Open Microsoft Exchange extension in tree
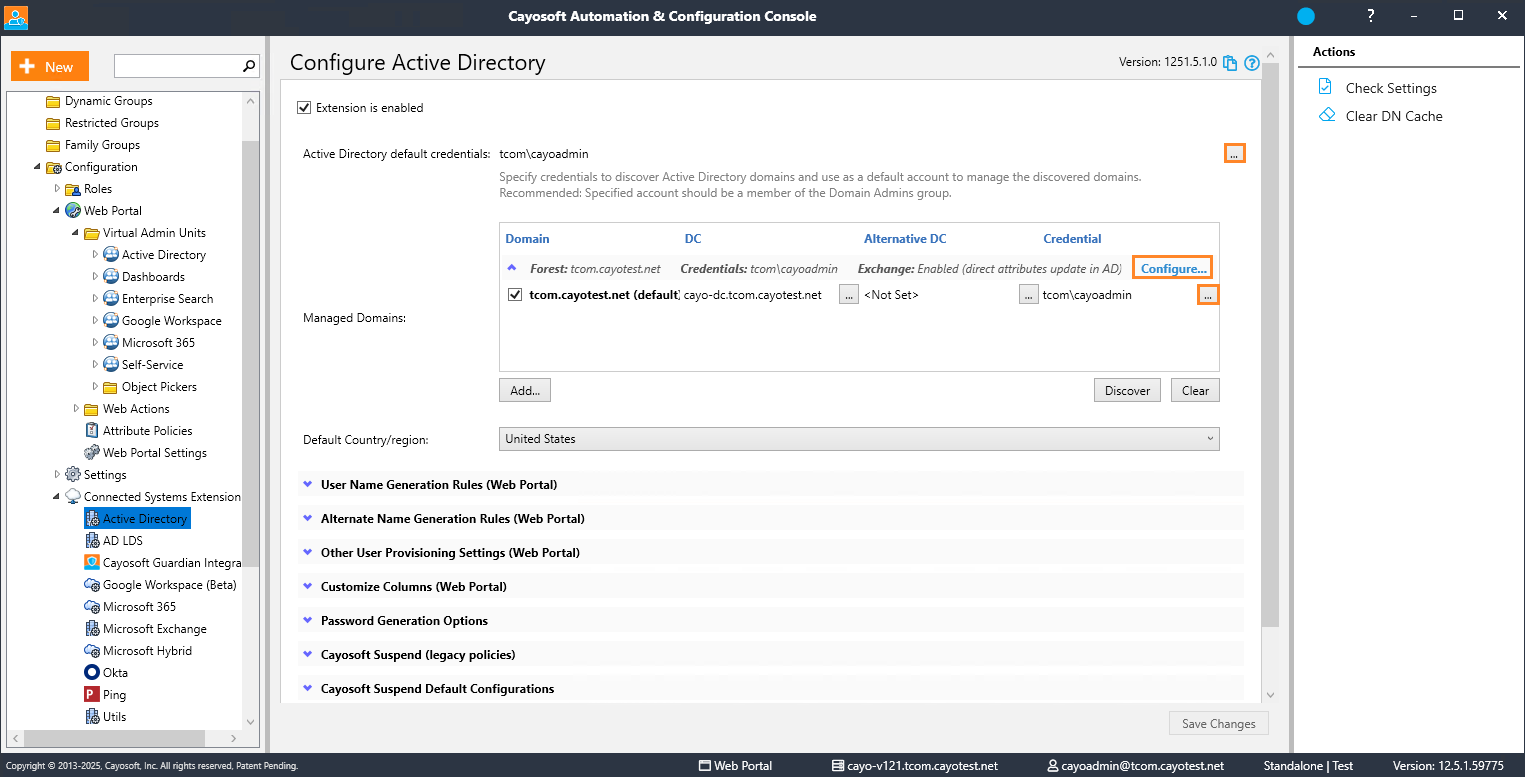The image size is (1525, 777). 154,629
